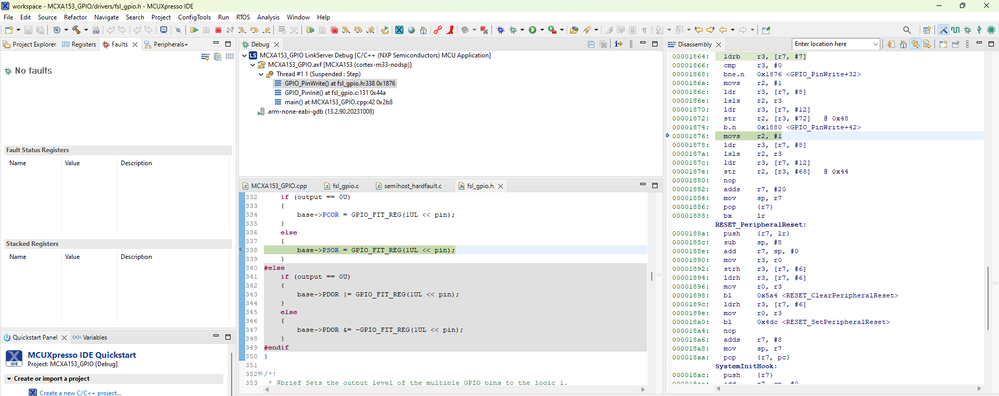Switch to the green waveform perspective icon

click(956, 30)
